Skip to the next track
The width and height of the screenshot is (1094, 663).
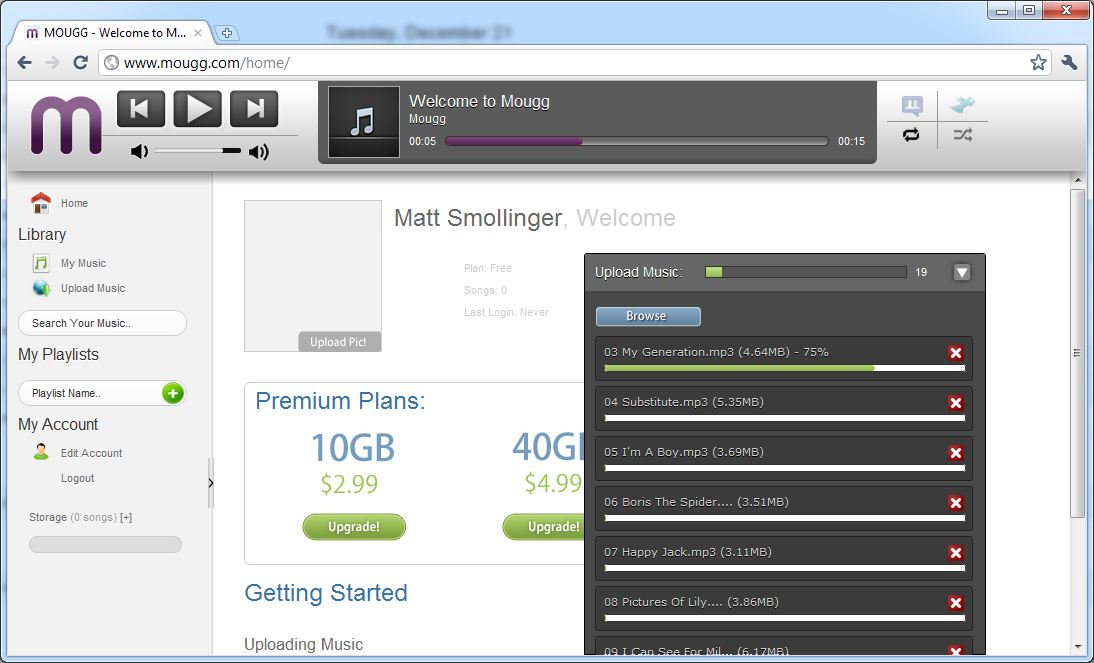tap(254, 108)
